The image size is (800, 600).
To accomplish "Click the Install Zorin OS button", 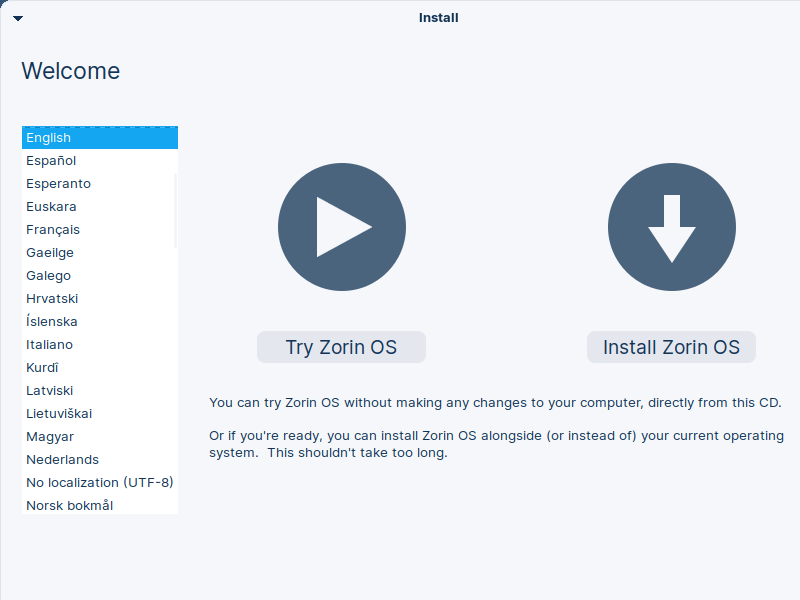I will coord(671,347).
